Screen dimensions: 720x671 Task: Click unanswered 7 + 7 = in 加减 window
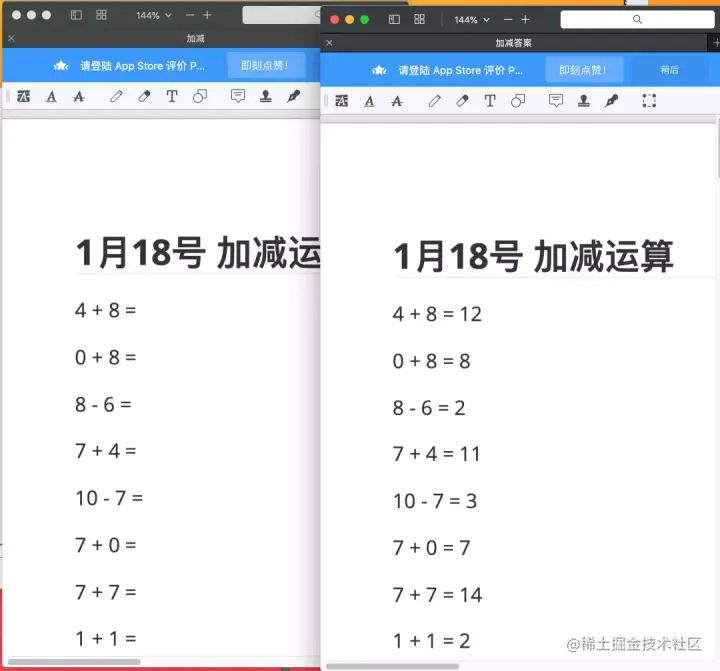[x=106, y=592]
